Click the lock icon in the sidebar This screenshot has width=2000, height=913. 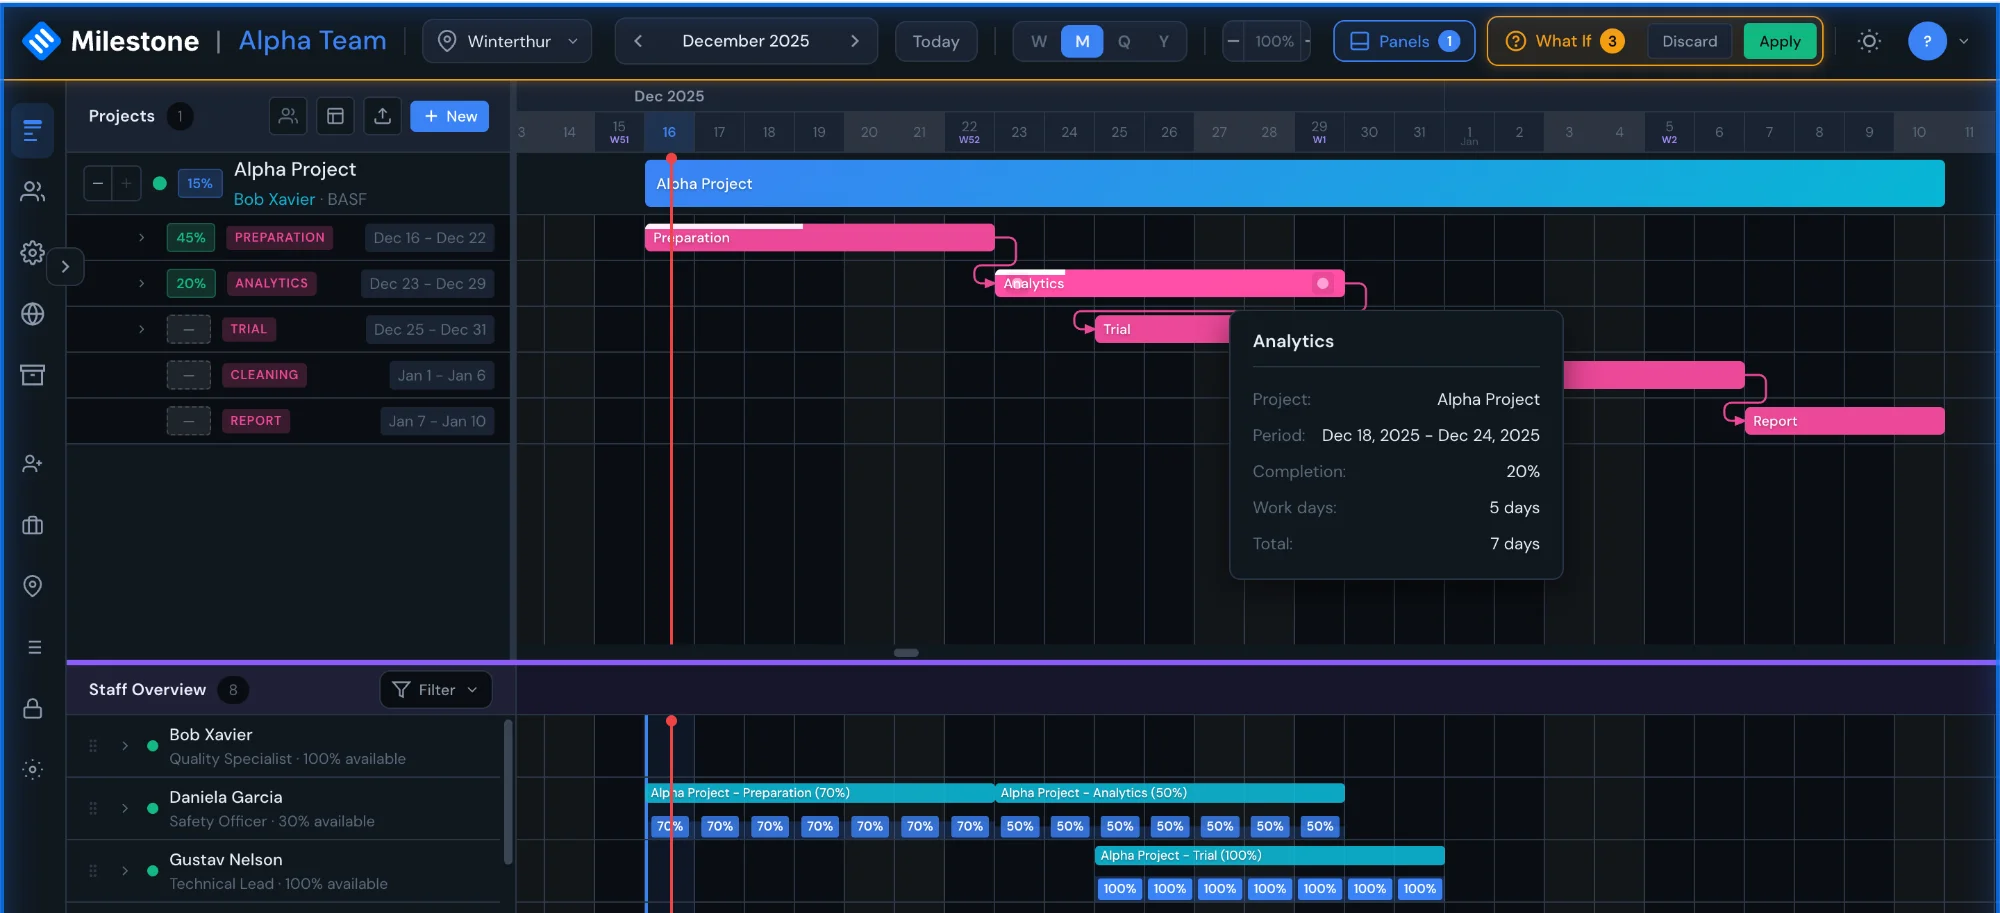point(33,709)
